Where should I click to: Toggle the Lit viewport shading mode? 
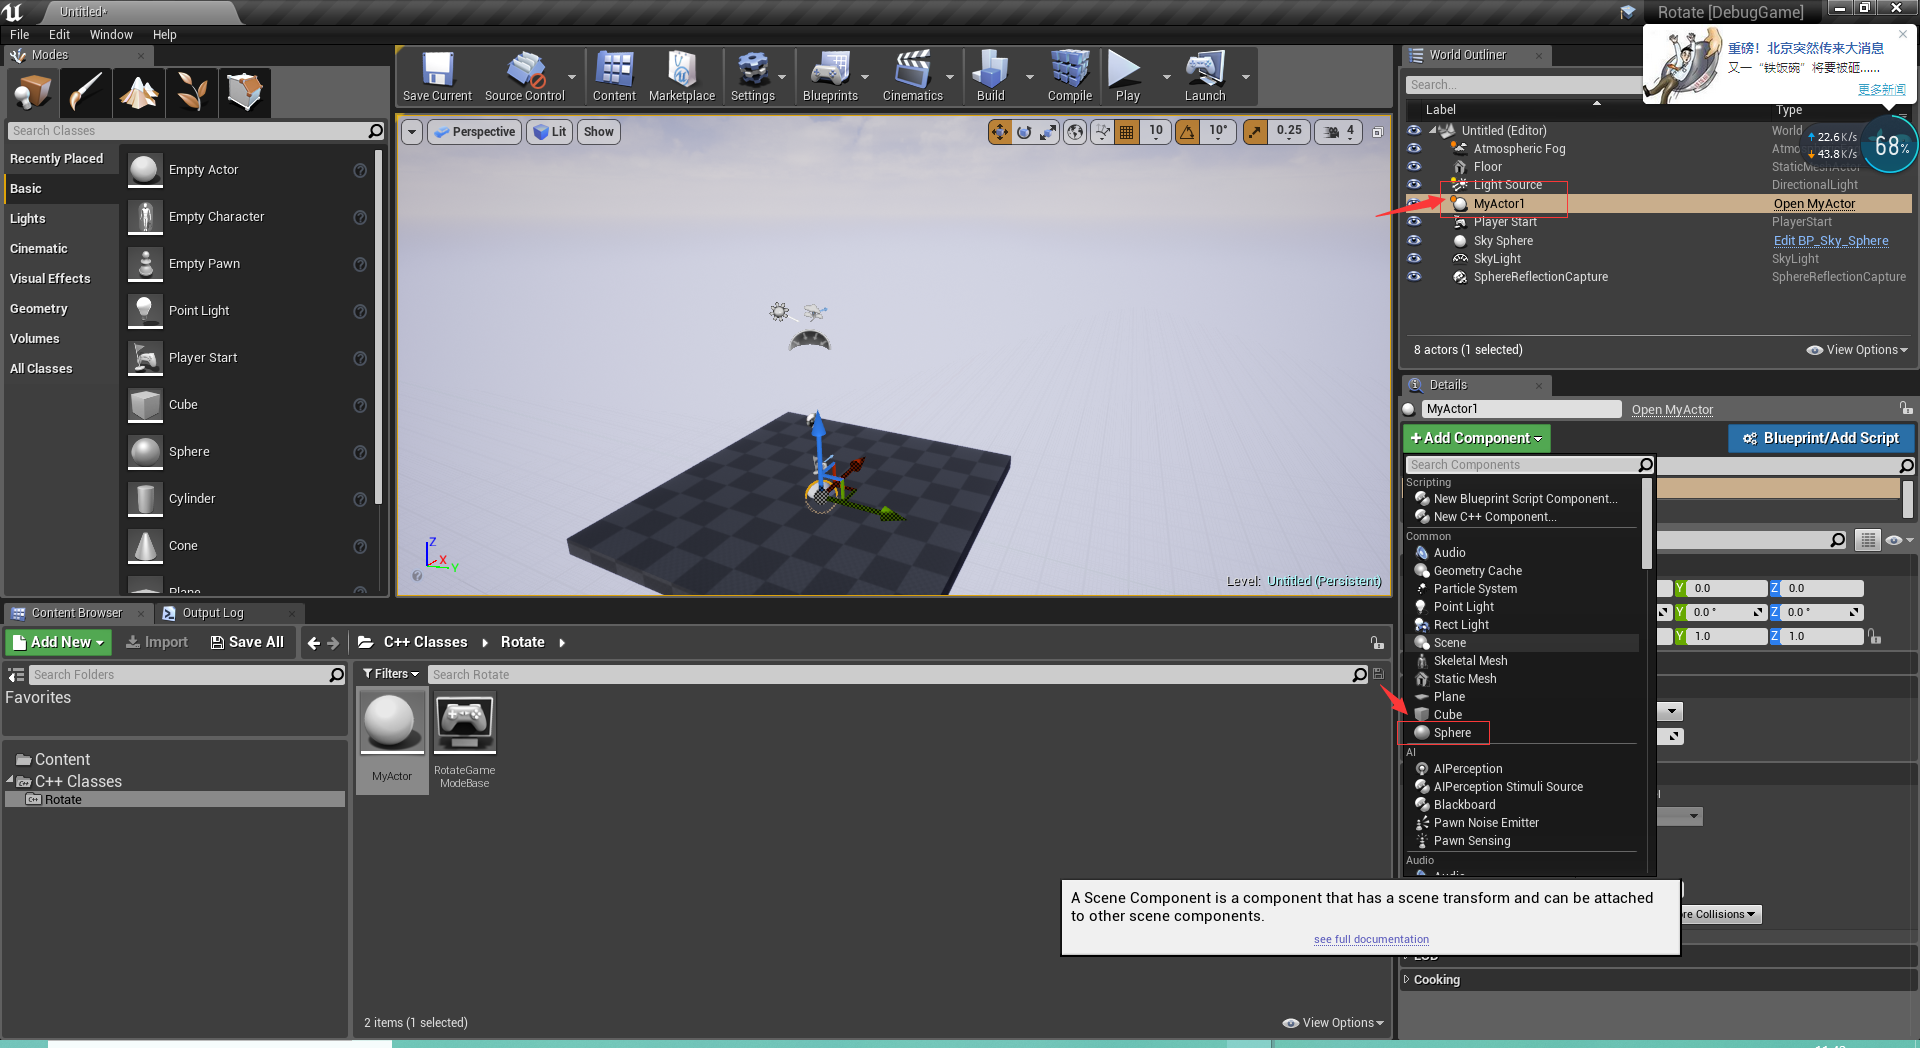point(549,131)
